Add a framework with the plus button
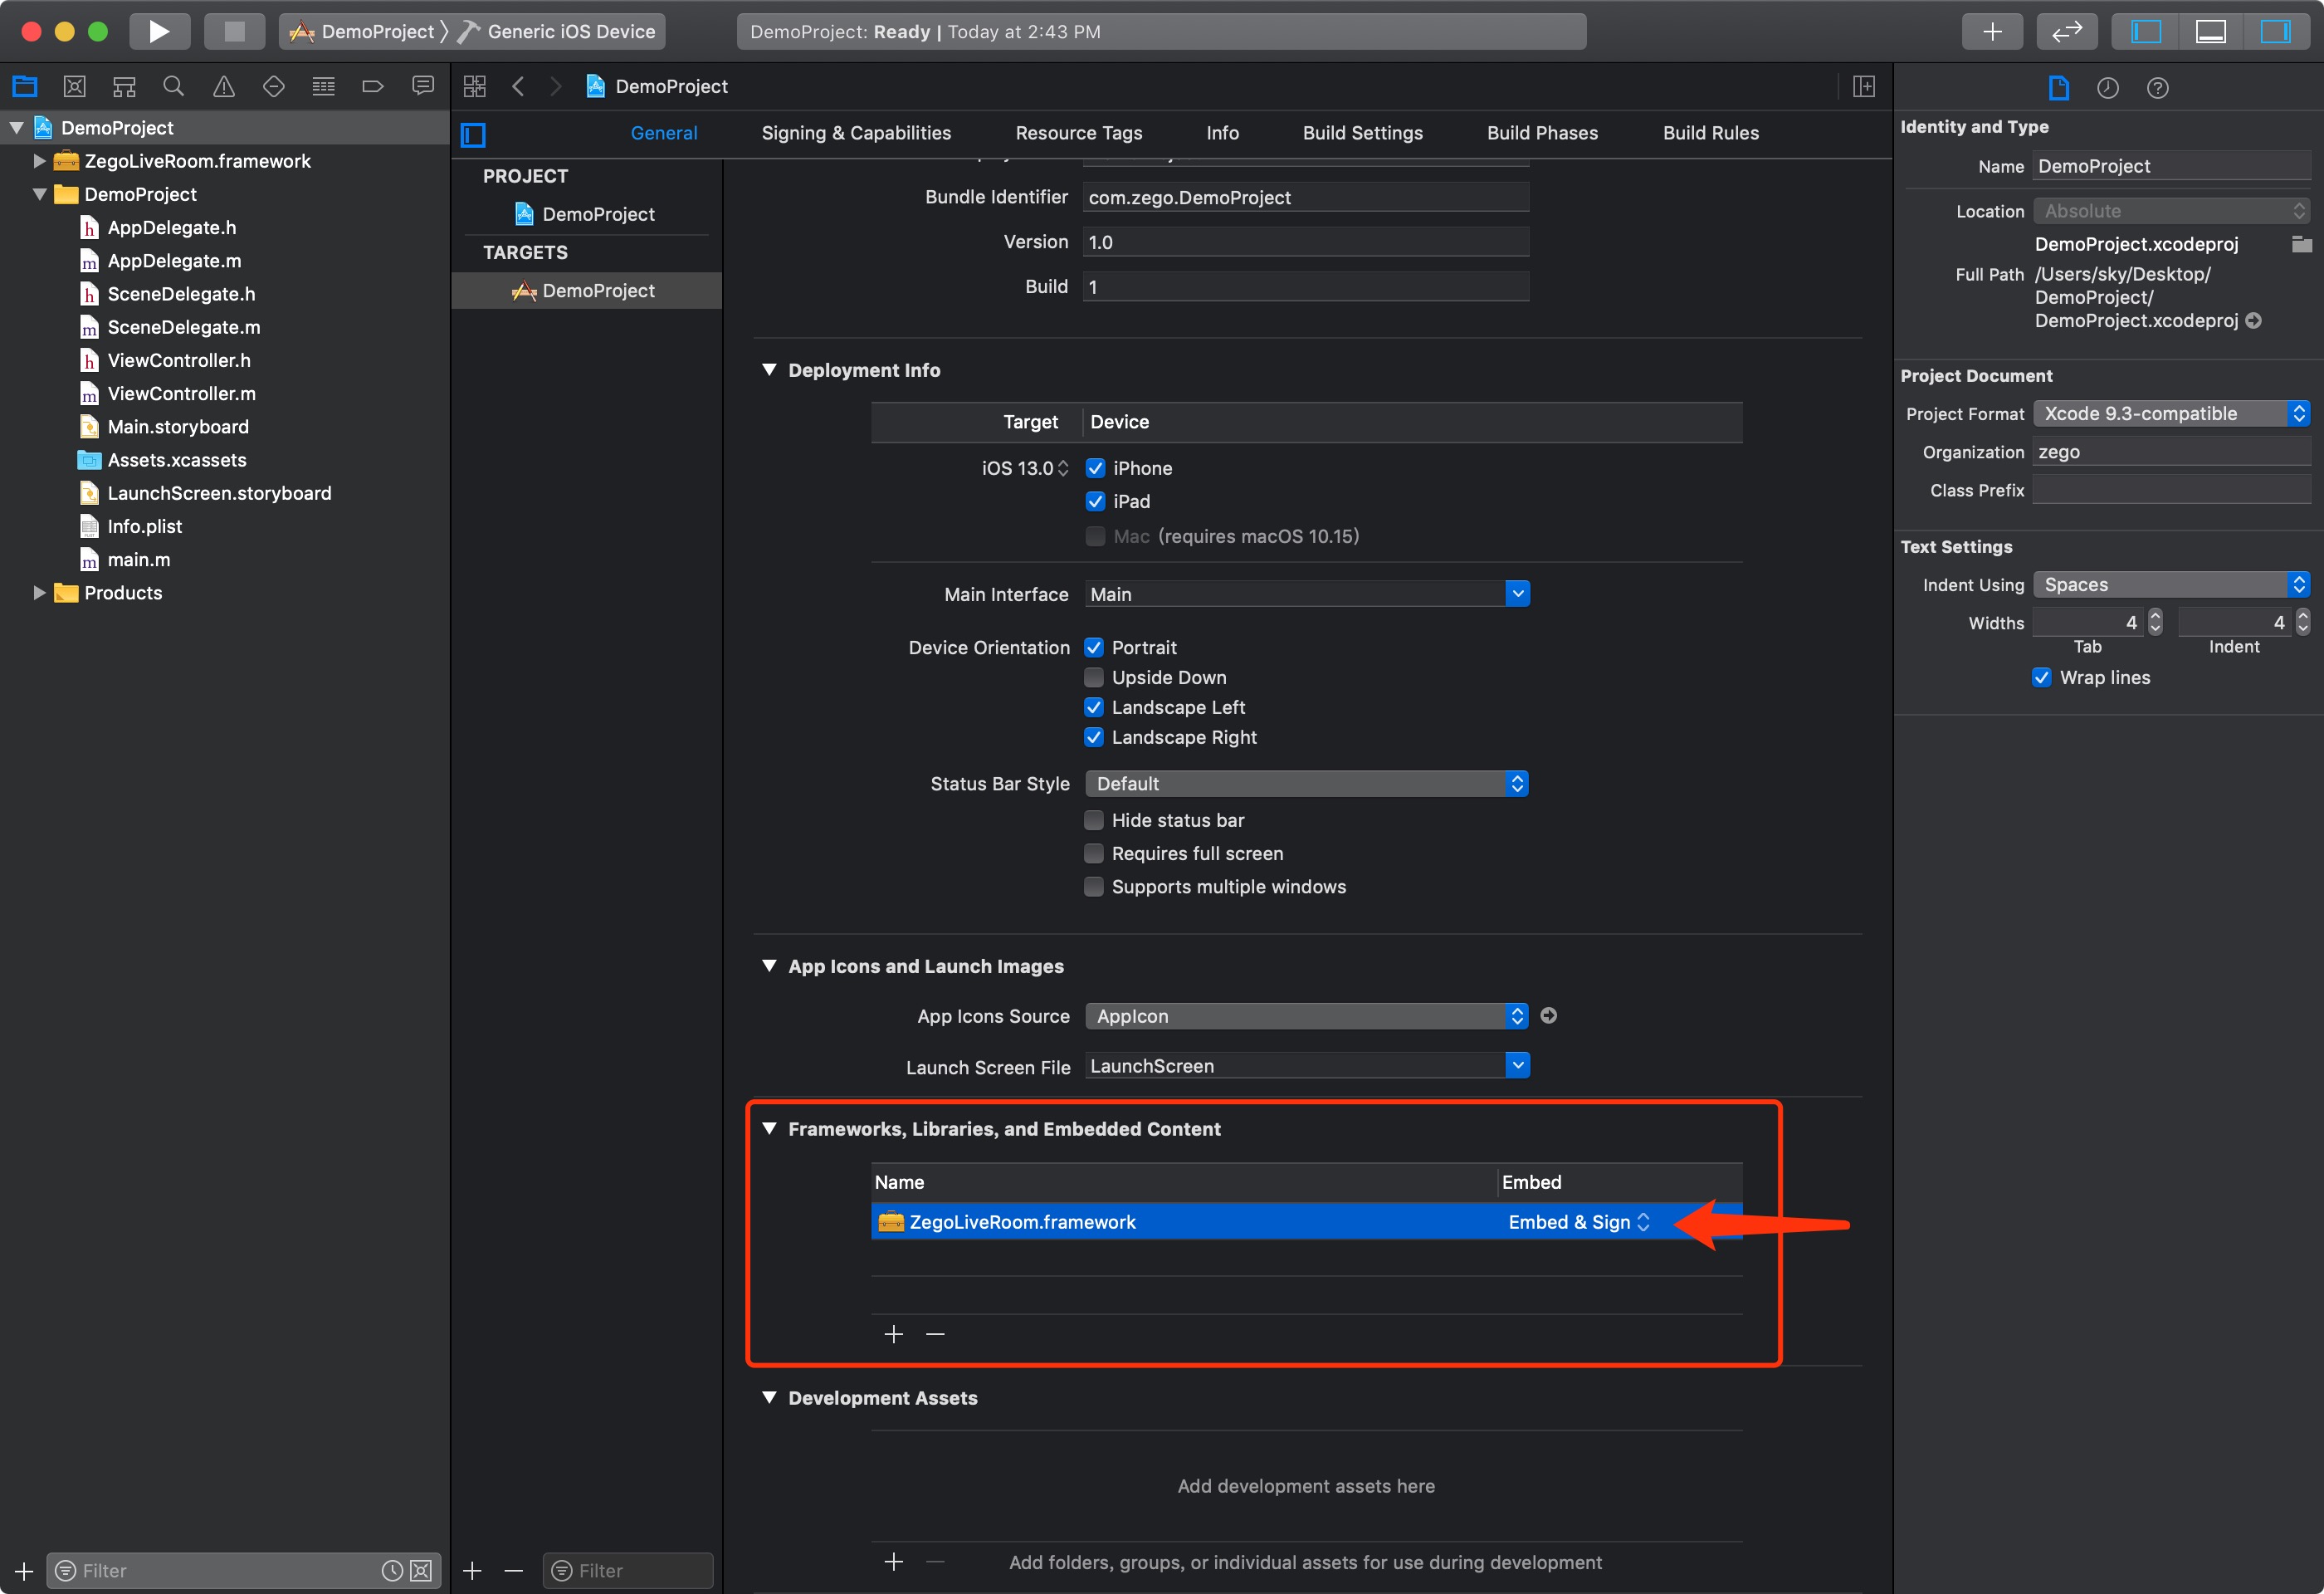The height and width of the screenshot is (1594, 2324). (894, 1334)
